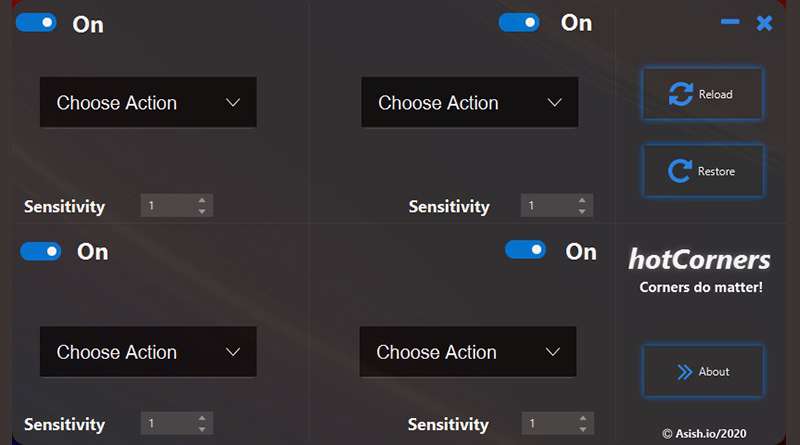Expand bottom-right Choose Action dropdown
The image size is (800, 445).
point(468,352)
